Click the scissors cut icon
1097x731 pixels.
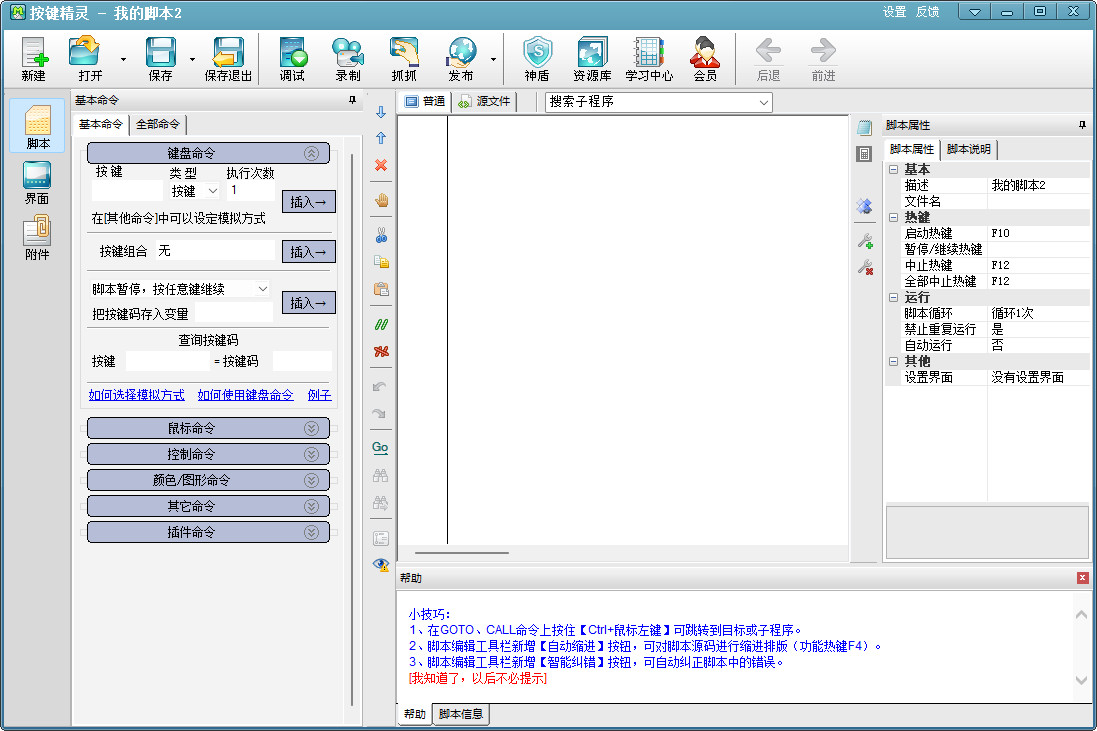[x=381, y=236]
